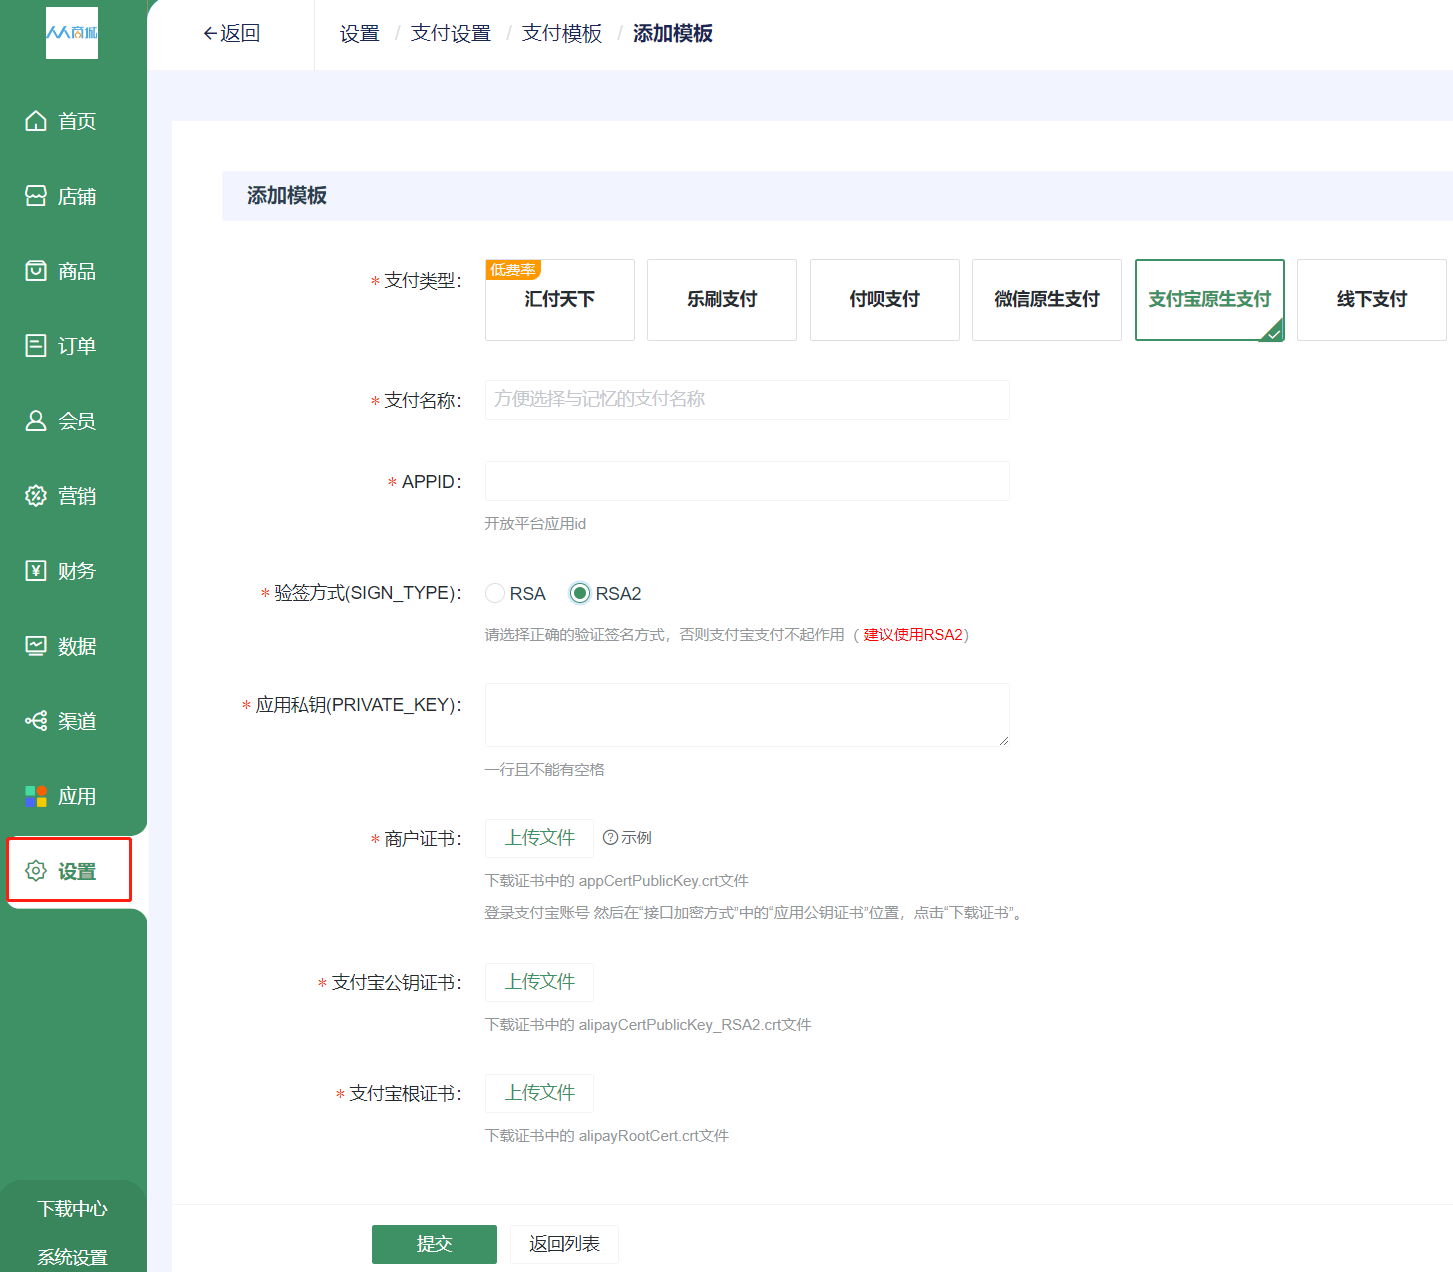Click the data chart icon beside 数据
Viewport: 1453px width, 1272px height.
(36, 646)
